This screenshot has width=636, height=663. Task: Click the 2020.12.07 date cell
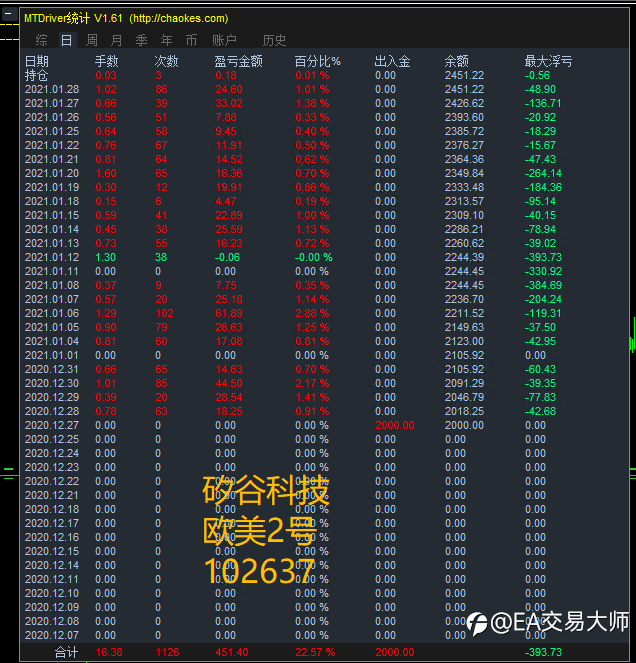click(x=52, y=635)
